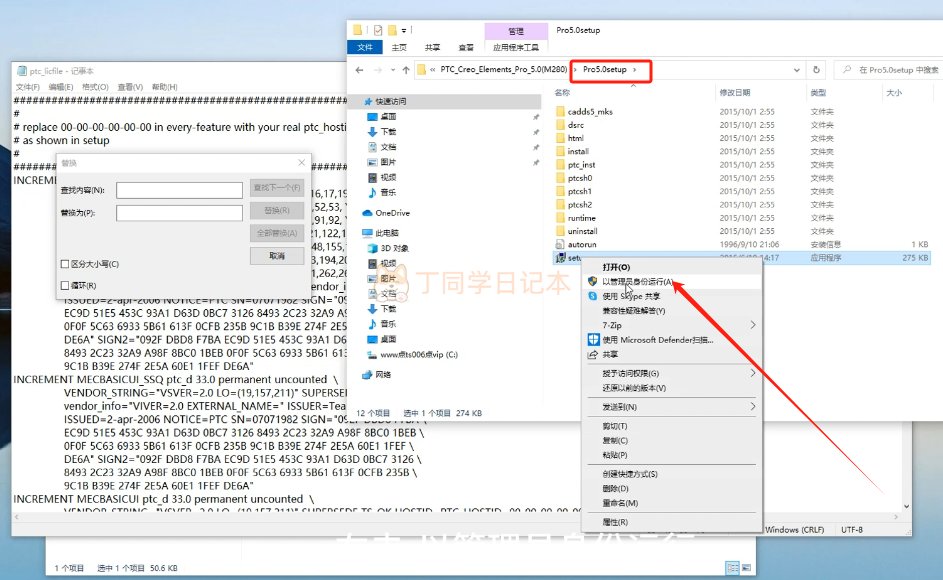Select the cadds5_mks folder
Screen dimensions: 943x580
584,111
